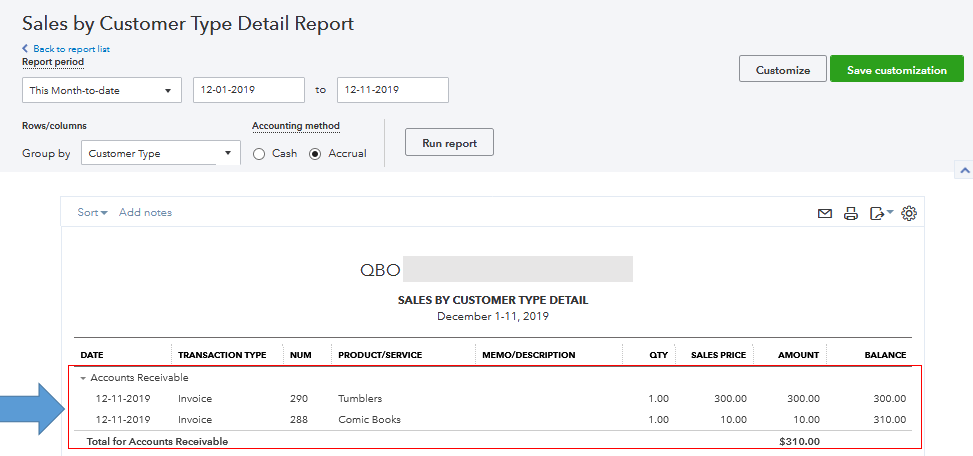Click the 10.00 sales price value
This screenshot has width=973, height=456.
[732, 419]
